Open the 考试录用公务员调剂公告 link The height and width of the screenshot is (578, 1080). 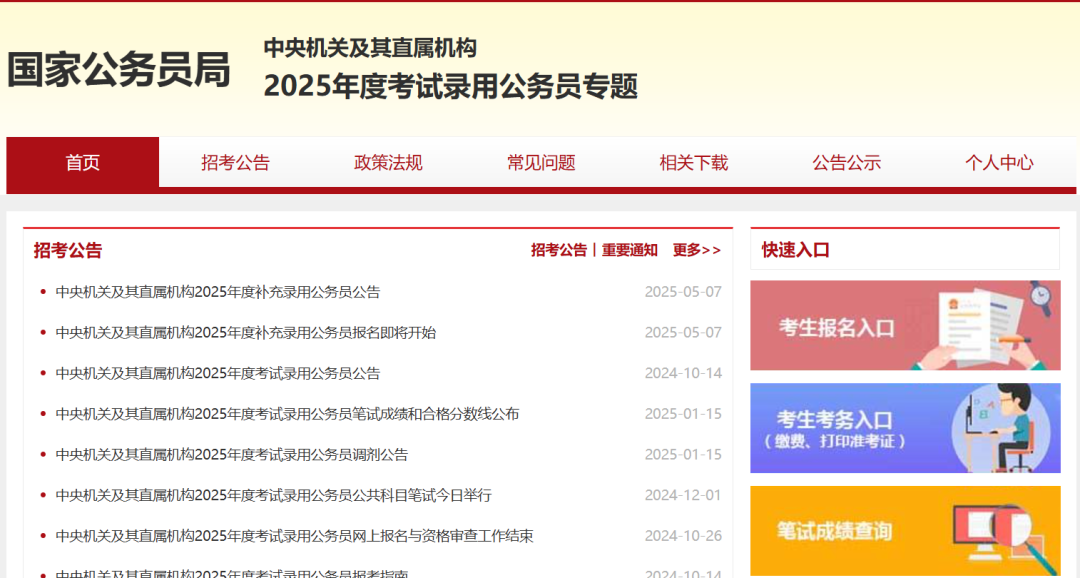tap(232, 455)
